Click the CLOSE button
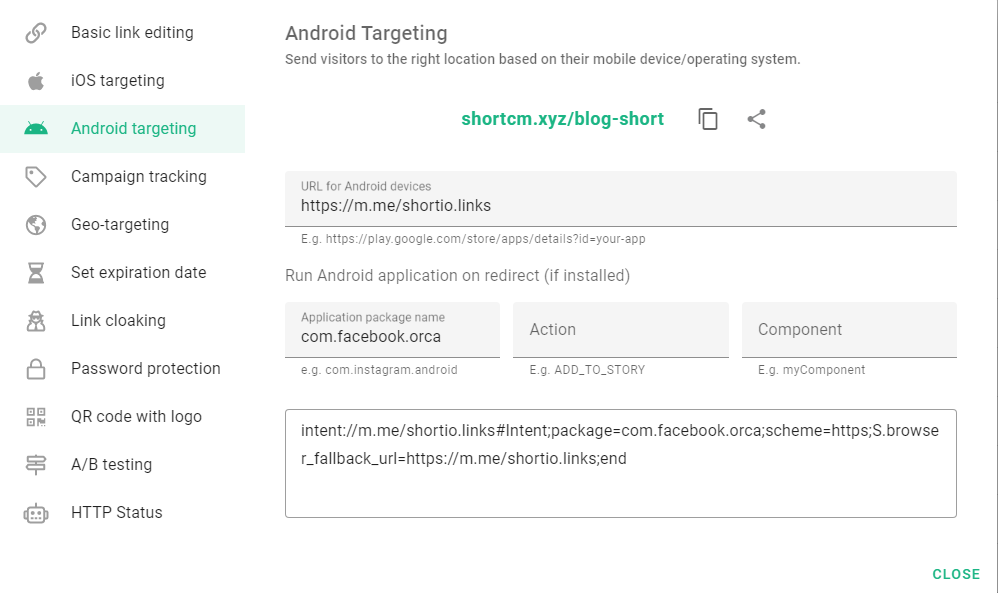Viewport: 998px width, 593px height. (956, 574)
